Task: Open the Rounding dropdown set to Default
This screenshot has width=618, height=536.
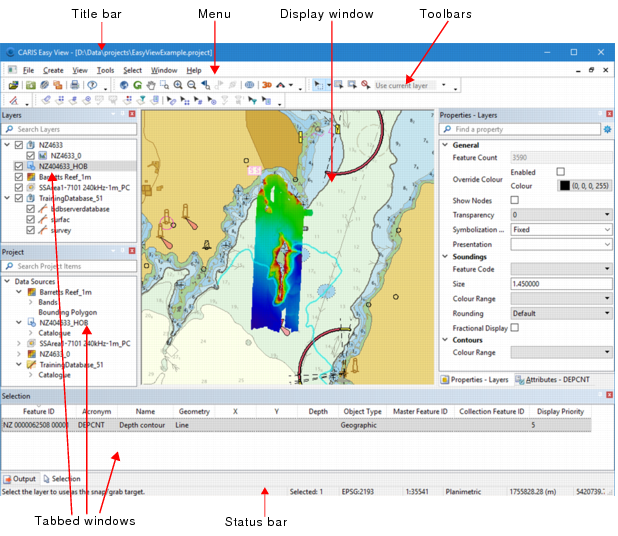Action: point(560,312)
